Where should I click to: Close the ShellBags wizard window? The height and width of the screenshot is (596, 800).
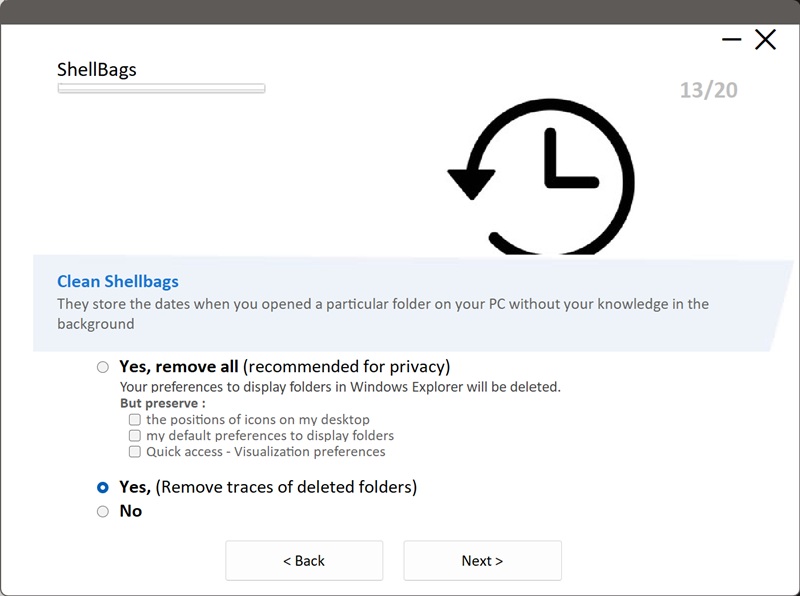coord(765,39)
